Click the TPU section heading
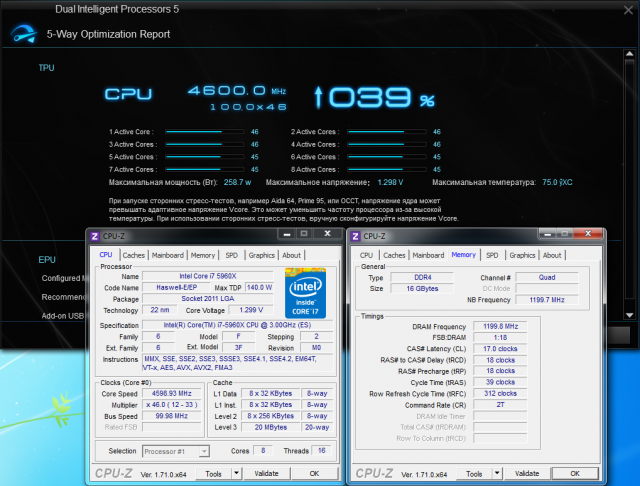 (47, 68)
